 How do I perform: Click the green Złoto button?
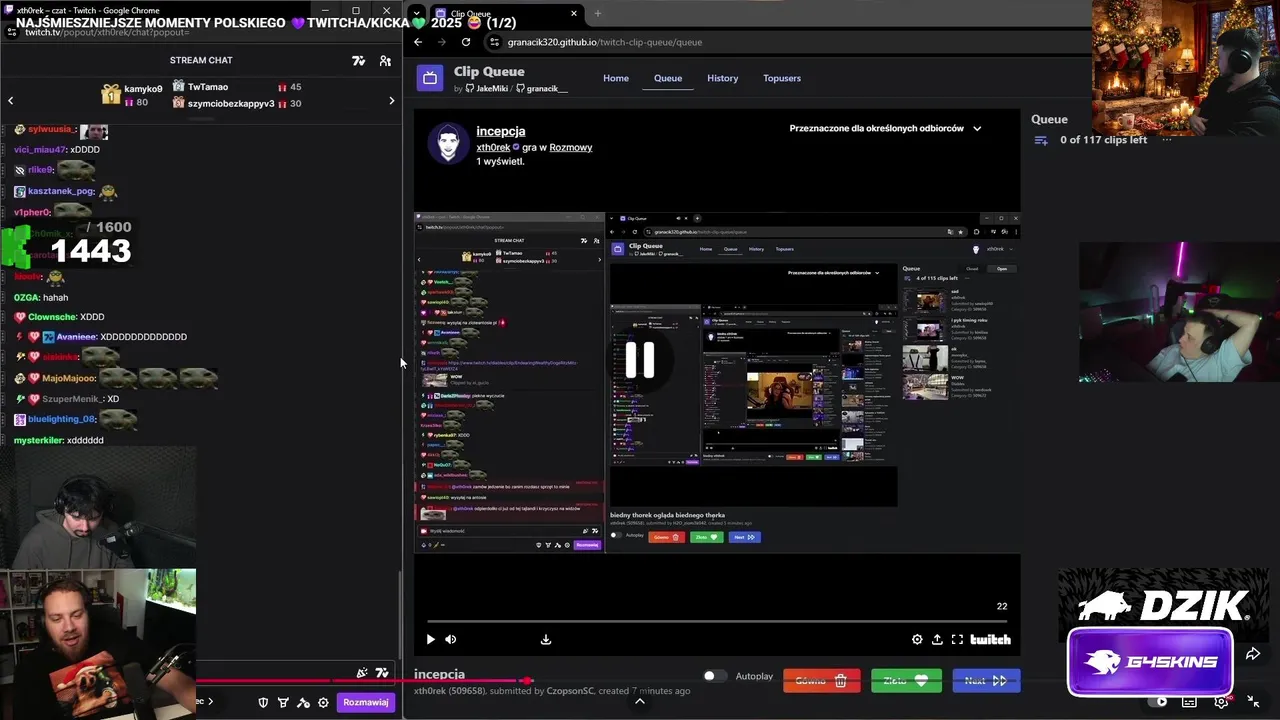click(x=906, y=681)
